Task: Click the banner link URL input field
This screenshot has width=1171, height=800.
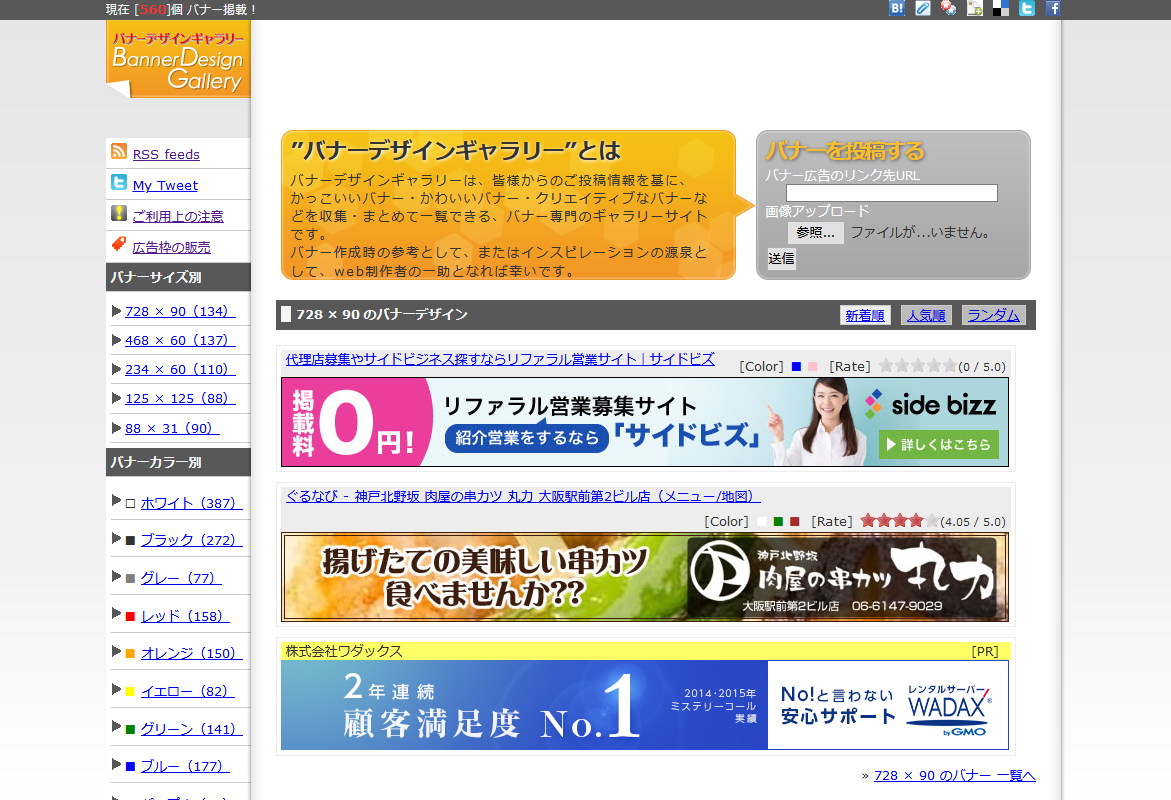Action: click(891, 193)
